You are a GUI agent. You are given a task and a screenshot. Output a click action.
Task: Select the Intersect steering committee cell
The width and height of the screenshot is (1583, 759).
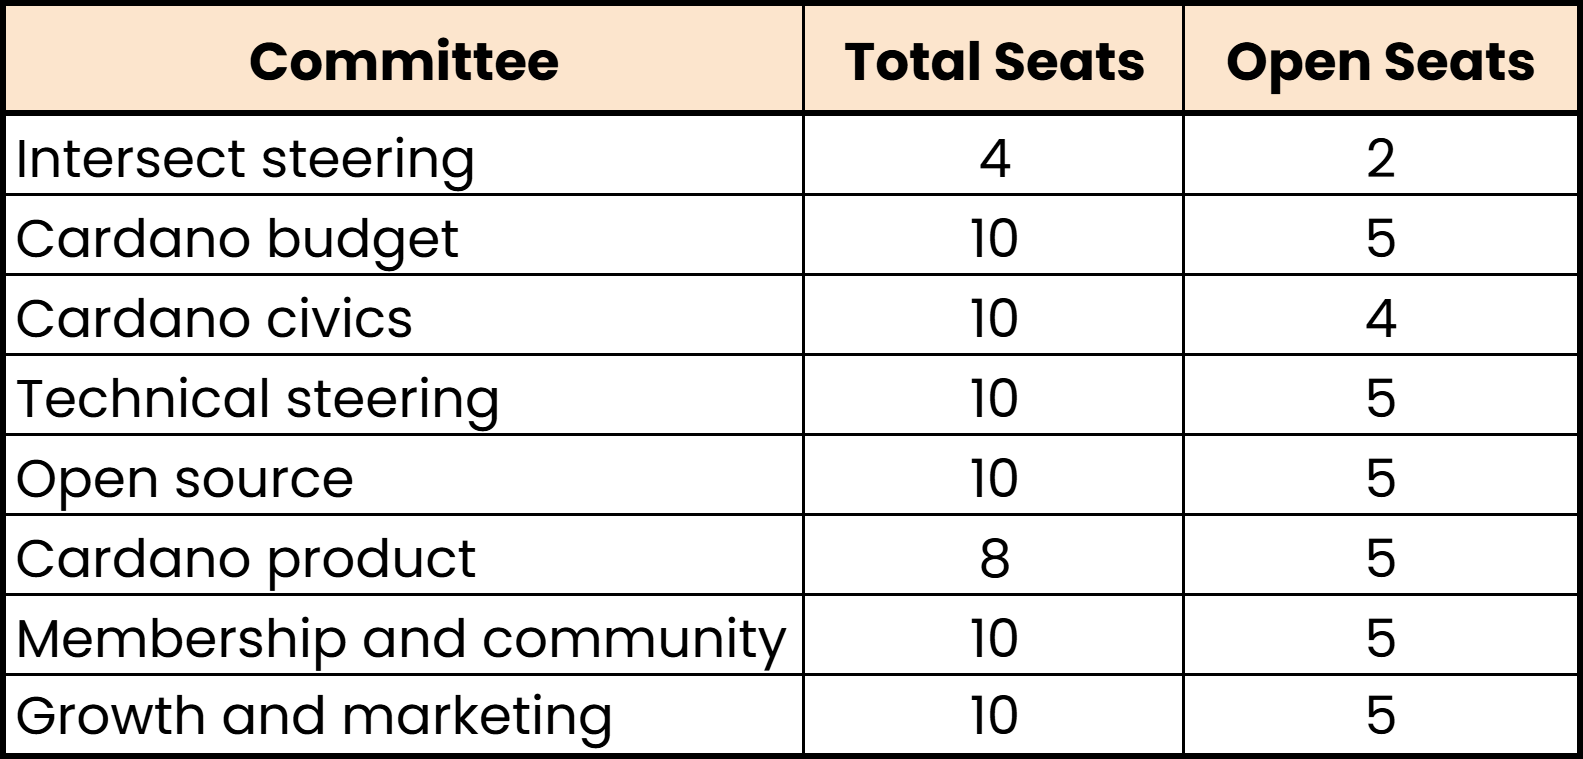pyautogui.click(x=245, y=158)
